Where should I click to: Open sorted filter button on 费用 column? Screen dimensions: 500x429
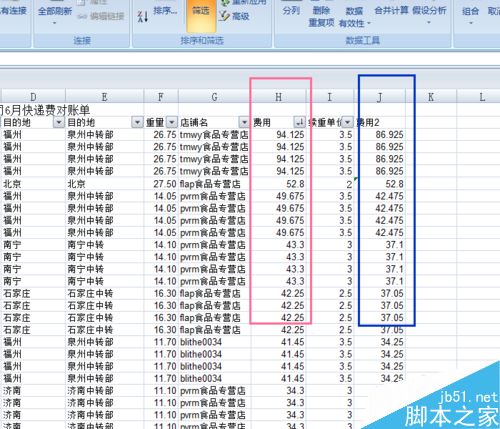point(299,122)
